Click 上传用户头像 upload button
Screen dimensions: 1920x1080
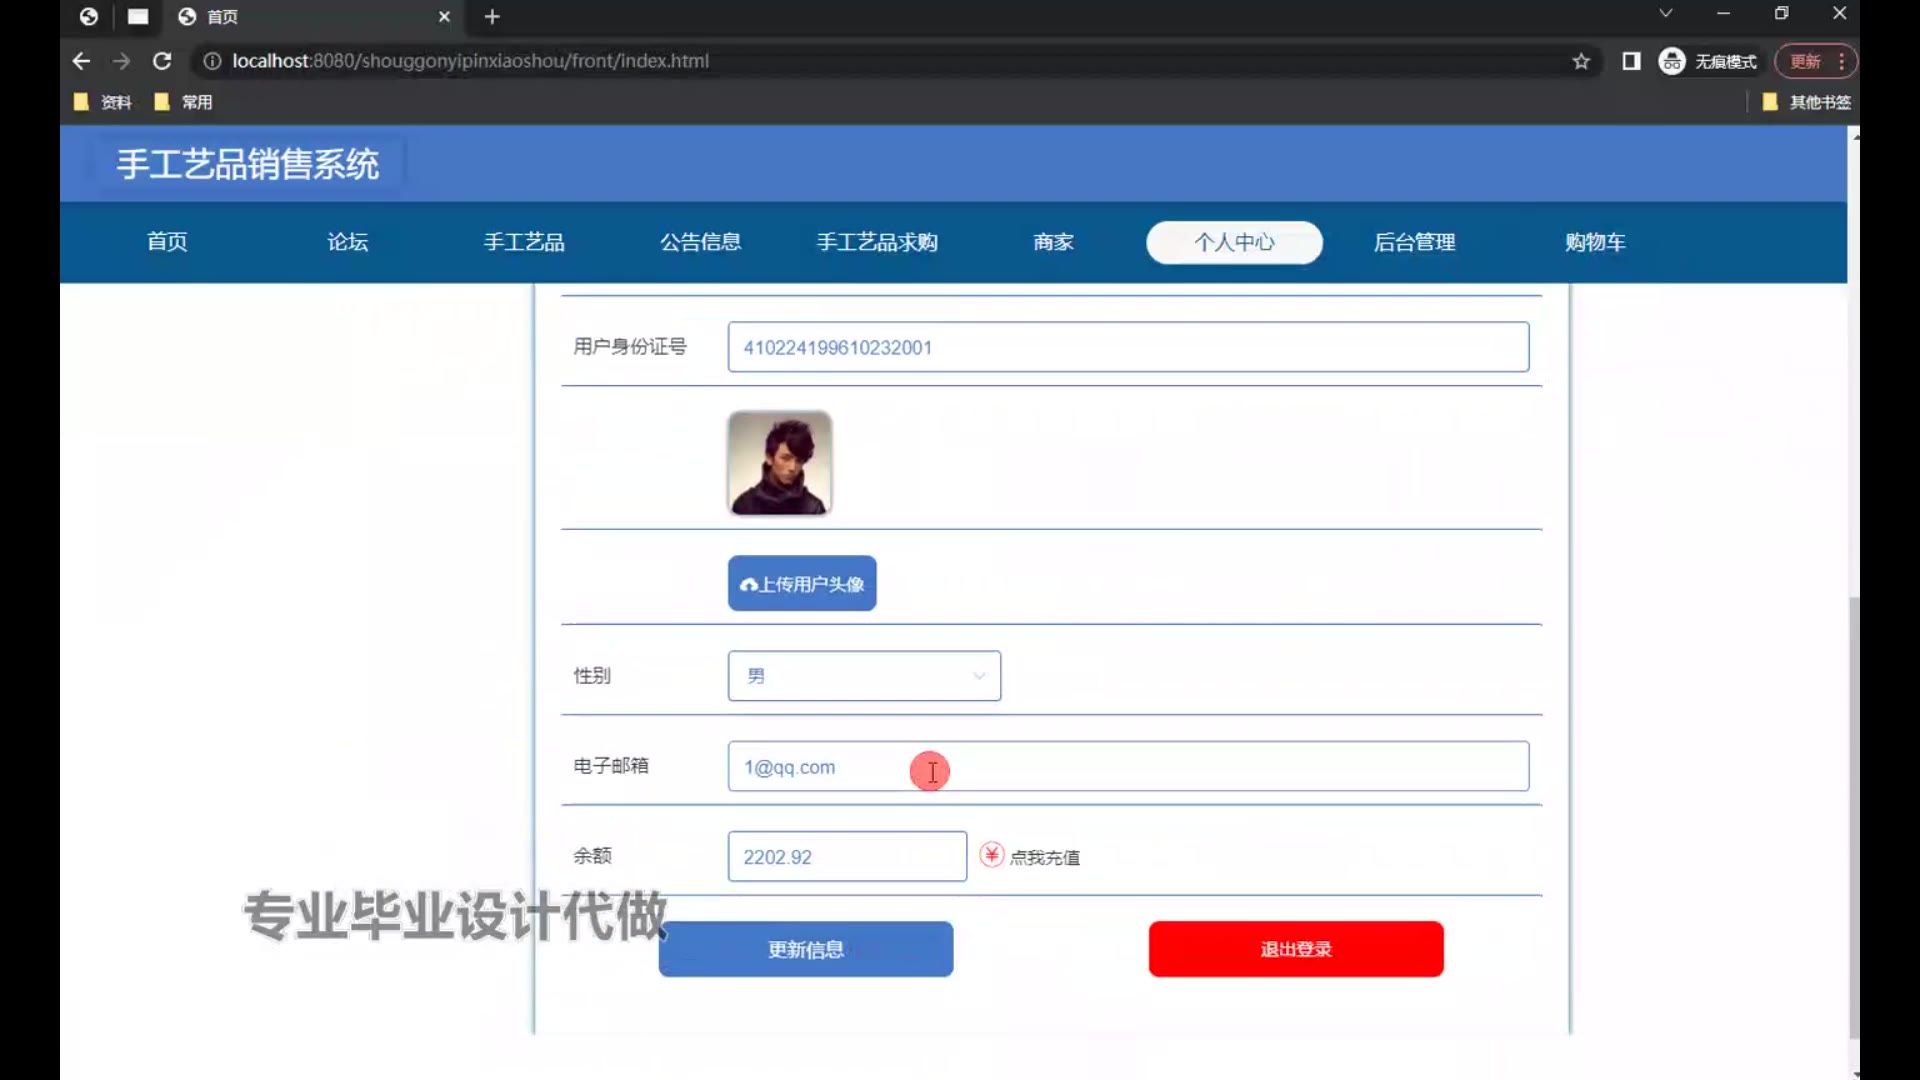(x=802, y=584)
